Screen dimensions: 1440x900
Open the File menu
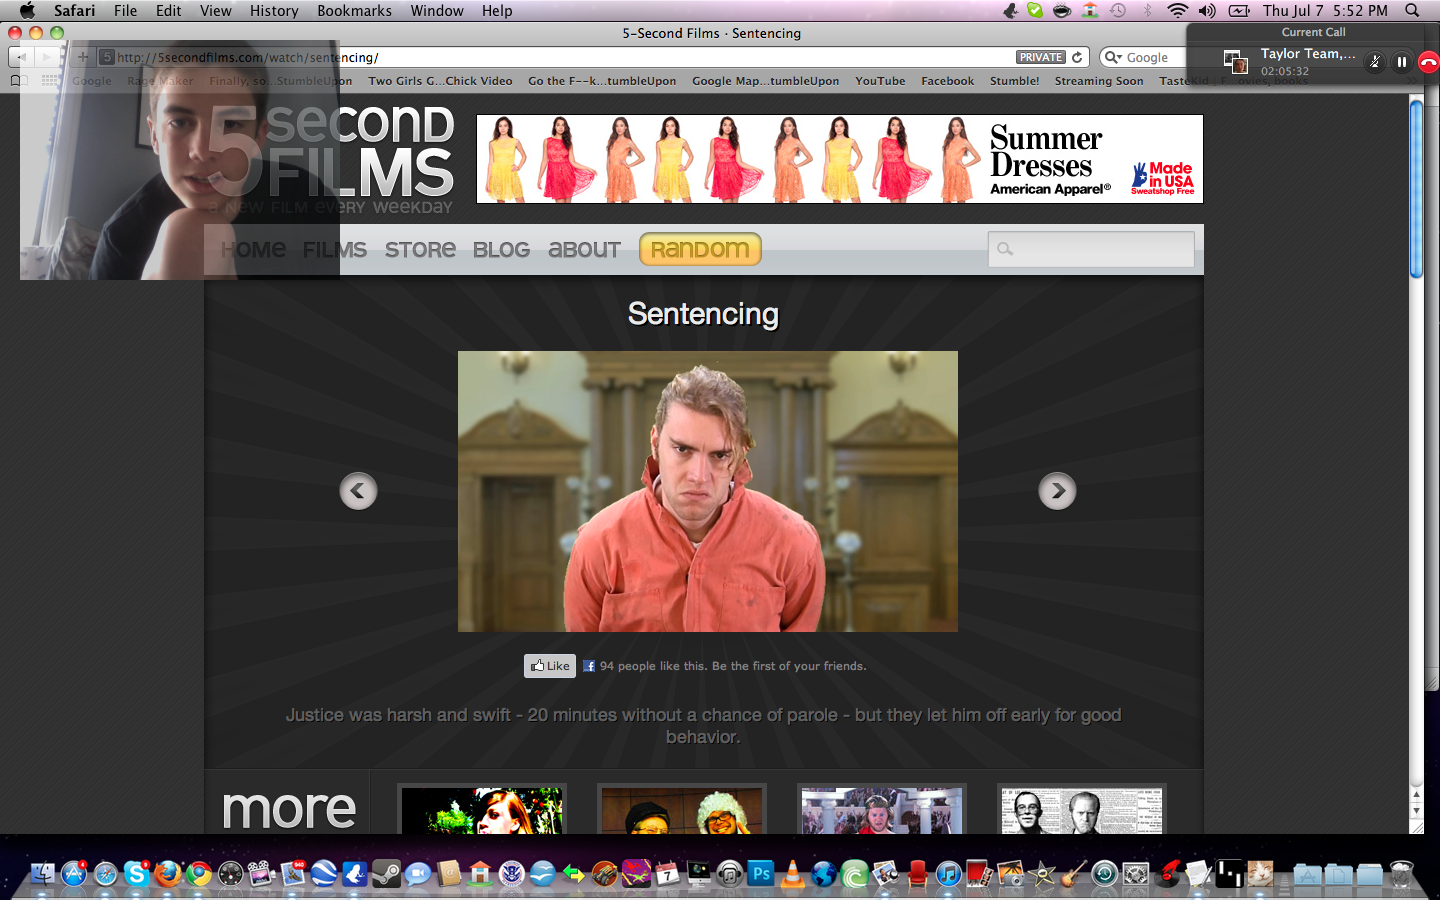click(125, 10)
